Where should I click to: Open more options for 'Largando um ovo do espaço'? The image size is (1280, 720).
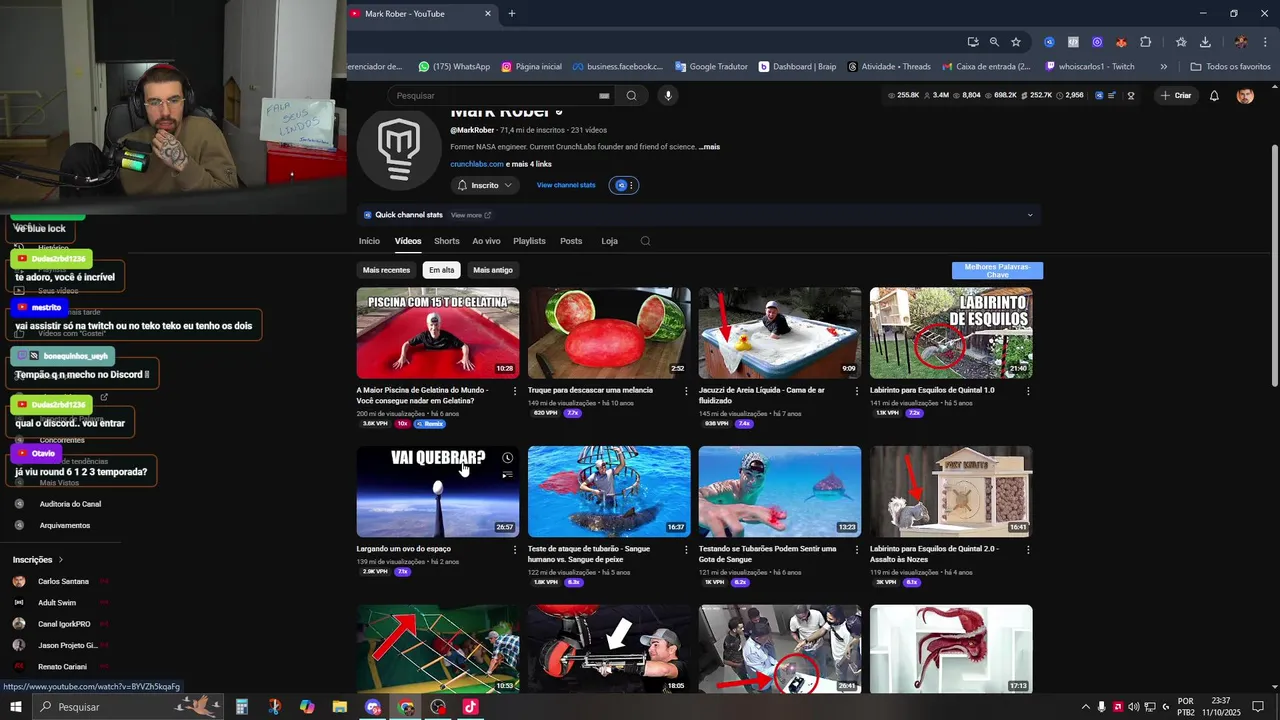[x=515, y=550]
